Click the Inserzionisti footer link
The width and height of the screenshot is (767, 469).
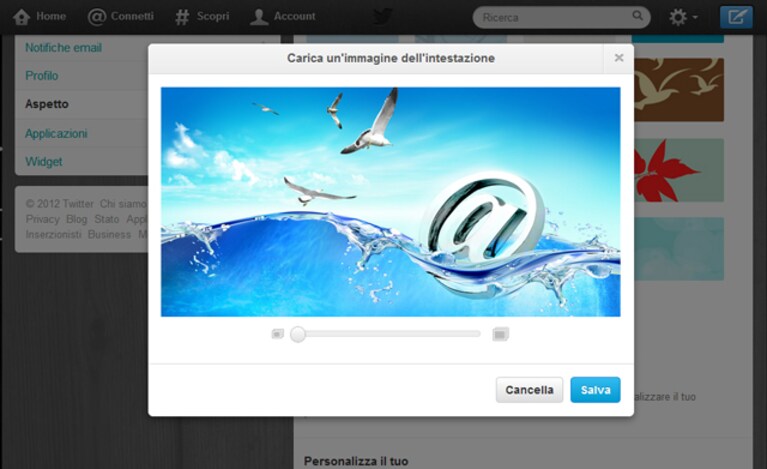coord(54,235)
